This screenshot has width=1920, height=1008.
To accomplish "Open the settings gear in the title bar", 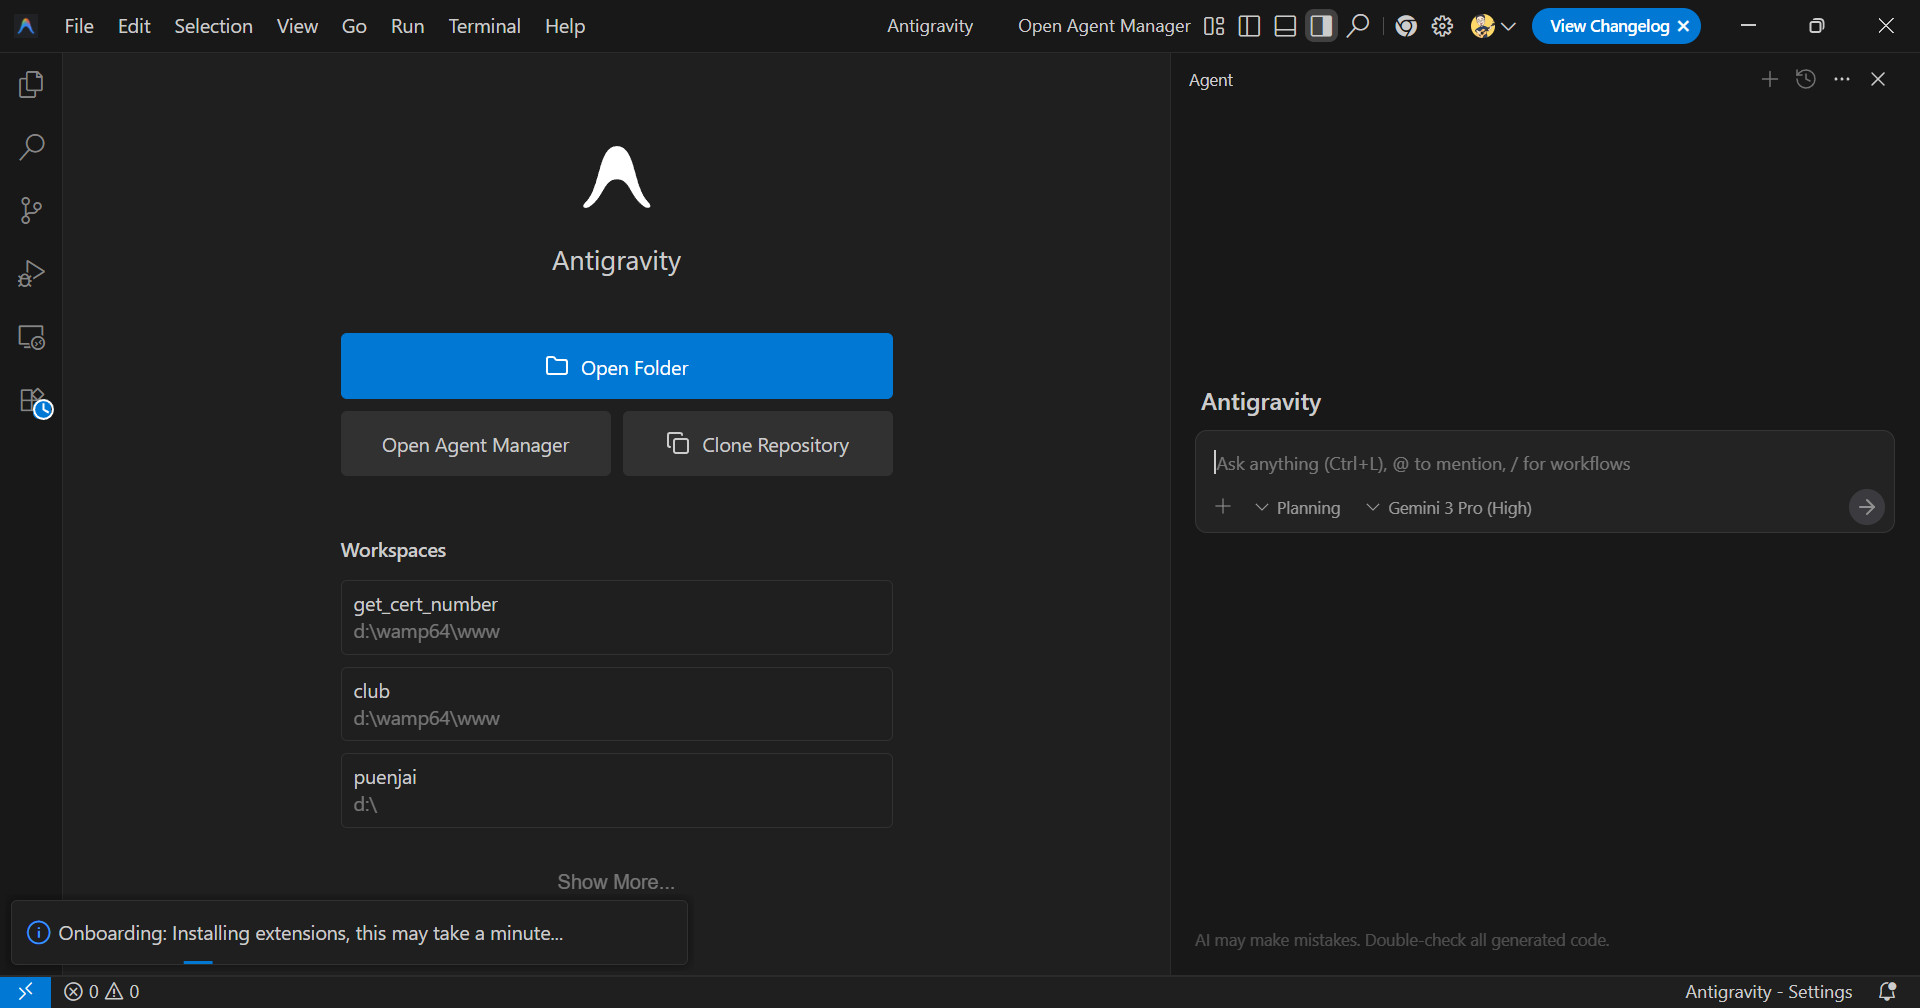I will [1442, 26].
